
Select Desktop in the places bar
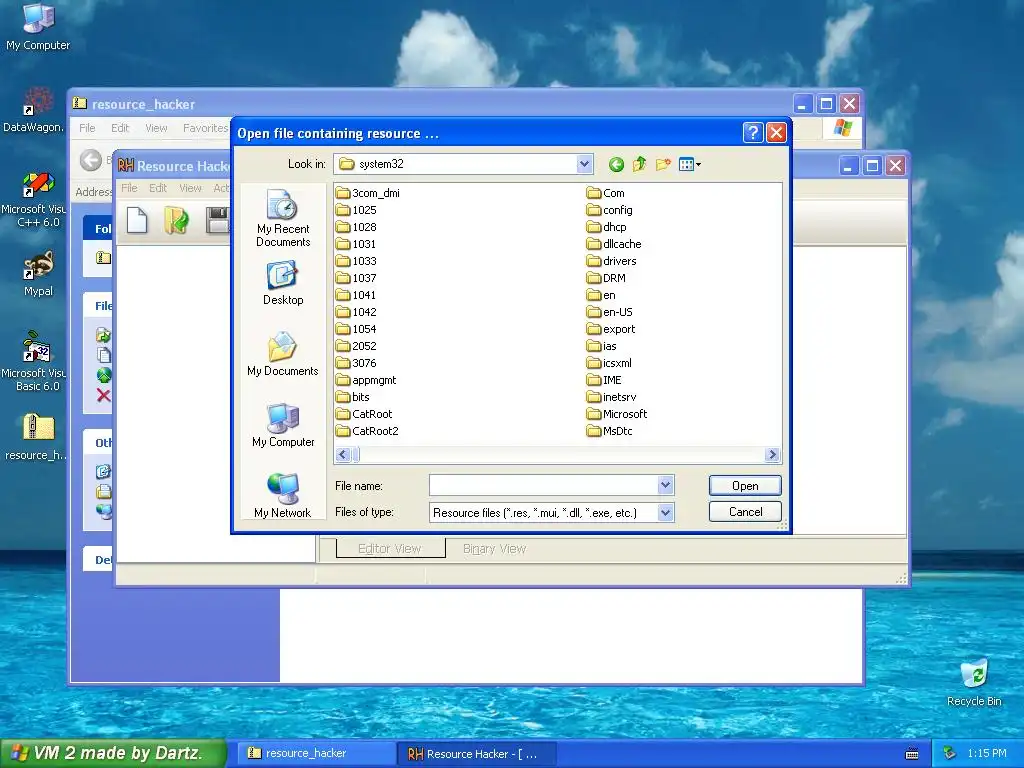pos(283,283)
